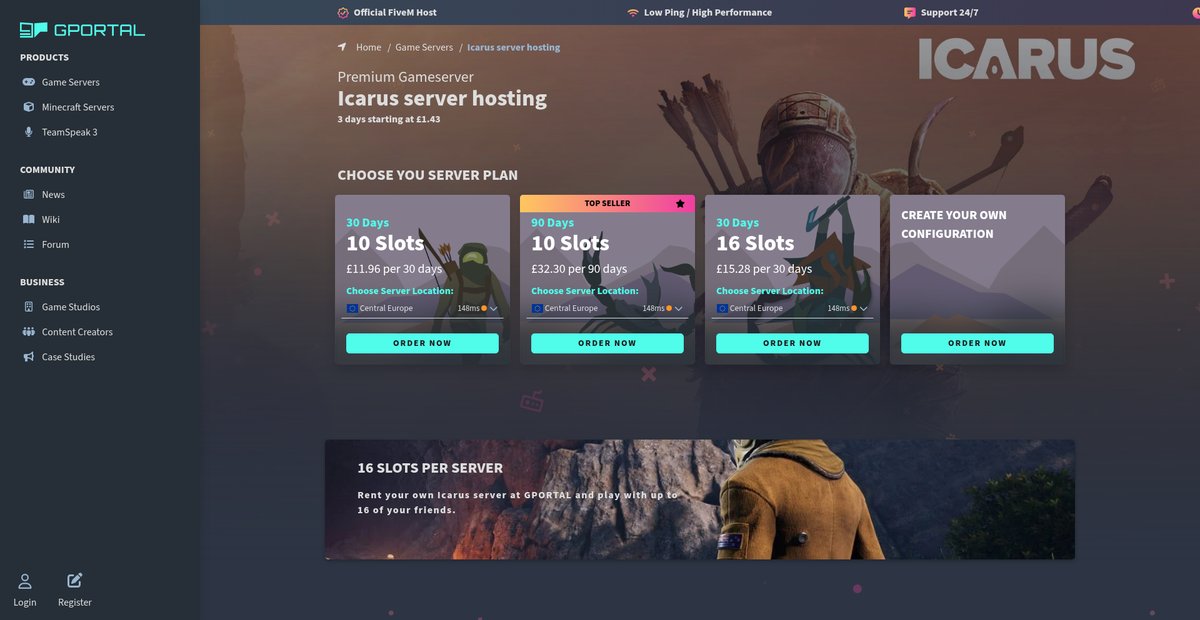Click the Minecraft Servers cube icon
The width and height of the screenshot is (1200, 620).
coord(29,107)
